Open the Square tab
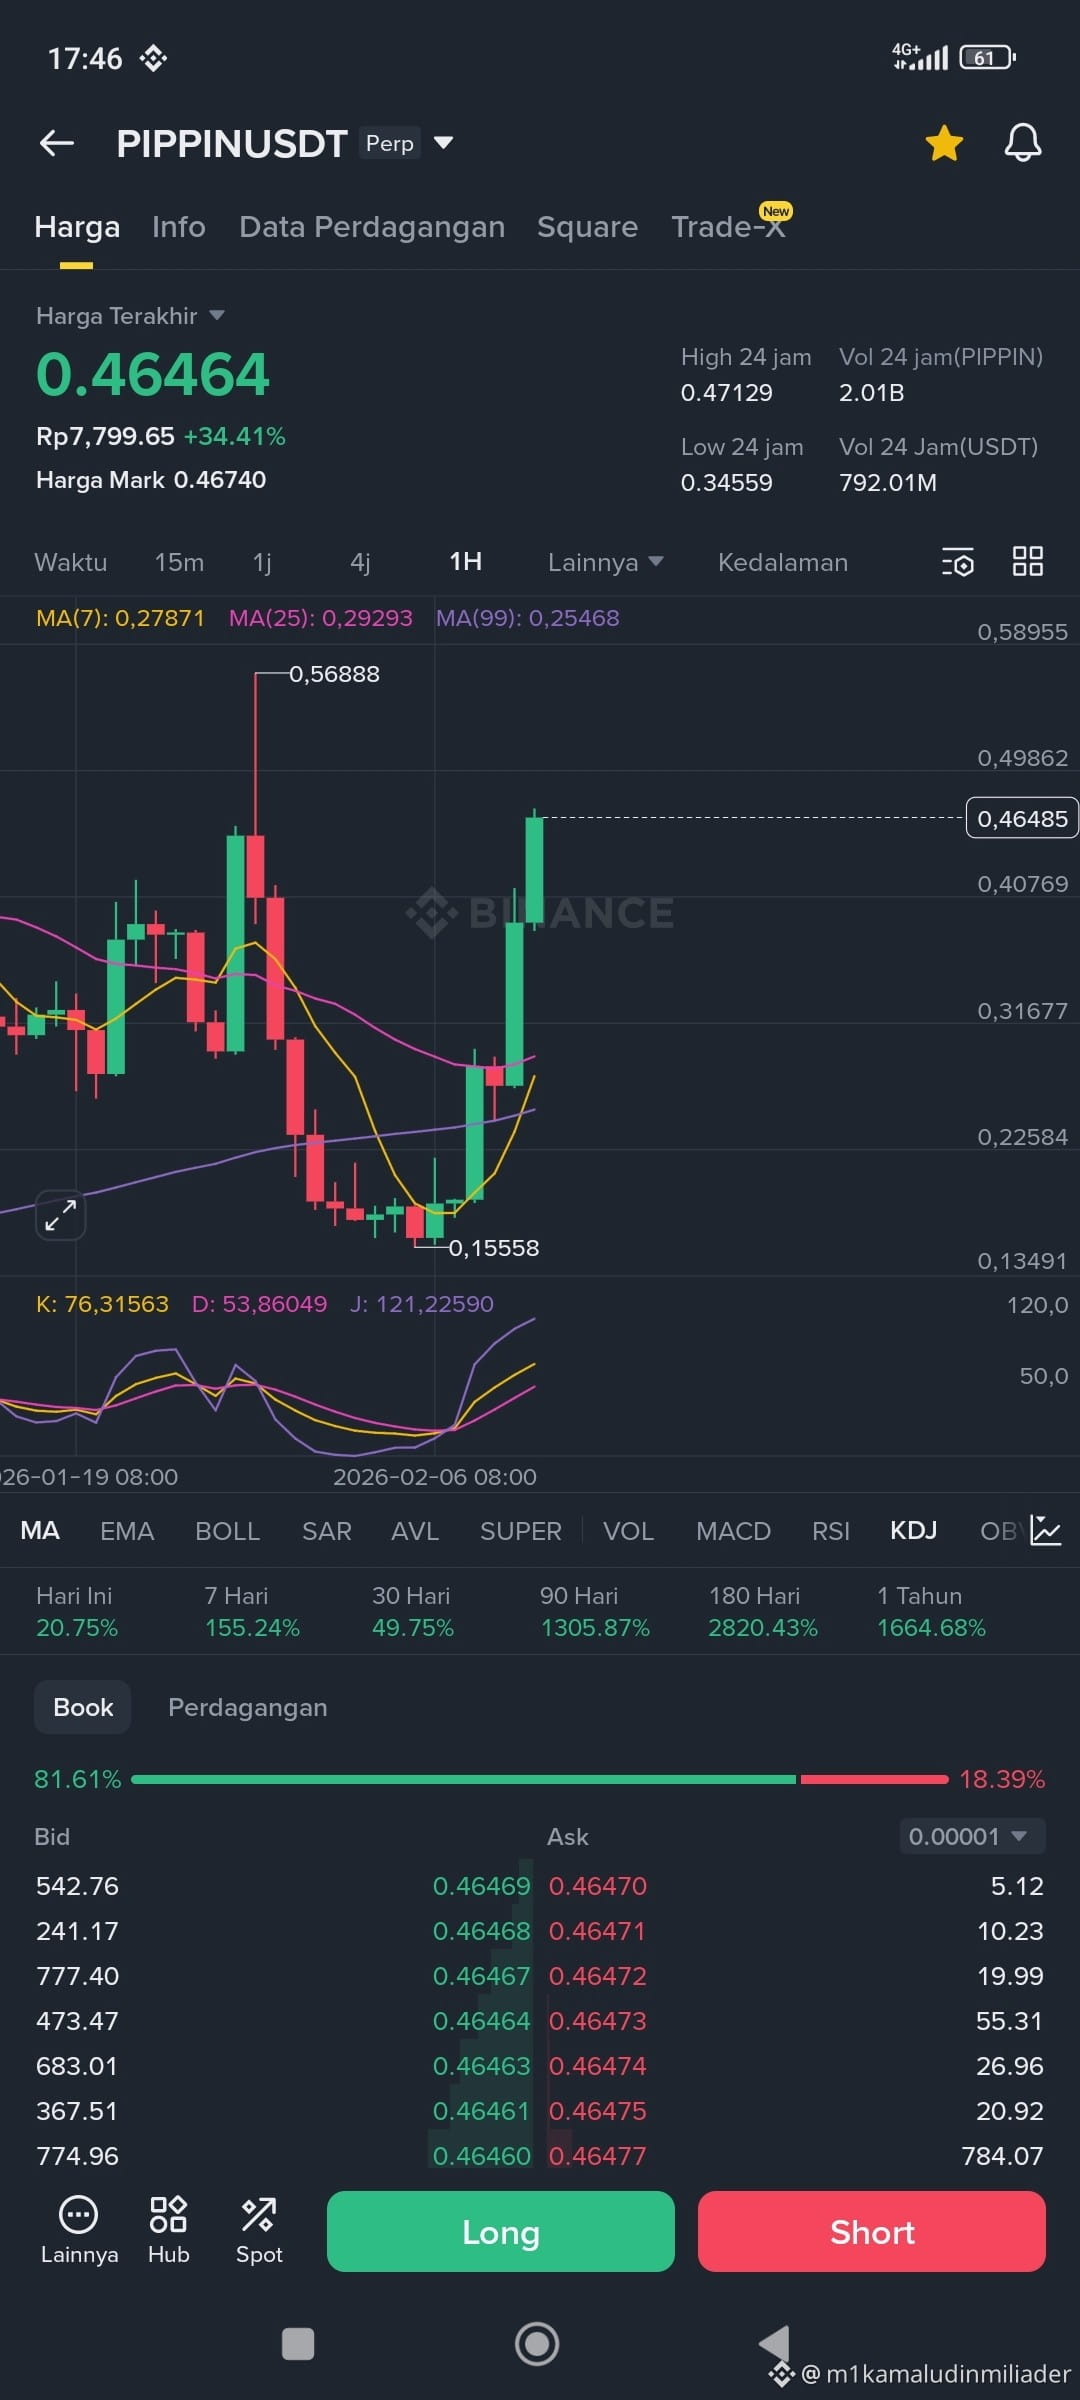The height and width of the screenshot is (2400, 1080). pyautogui.click(x=587, y=227)
